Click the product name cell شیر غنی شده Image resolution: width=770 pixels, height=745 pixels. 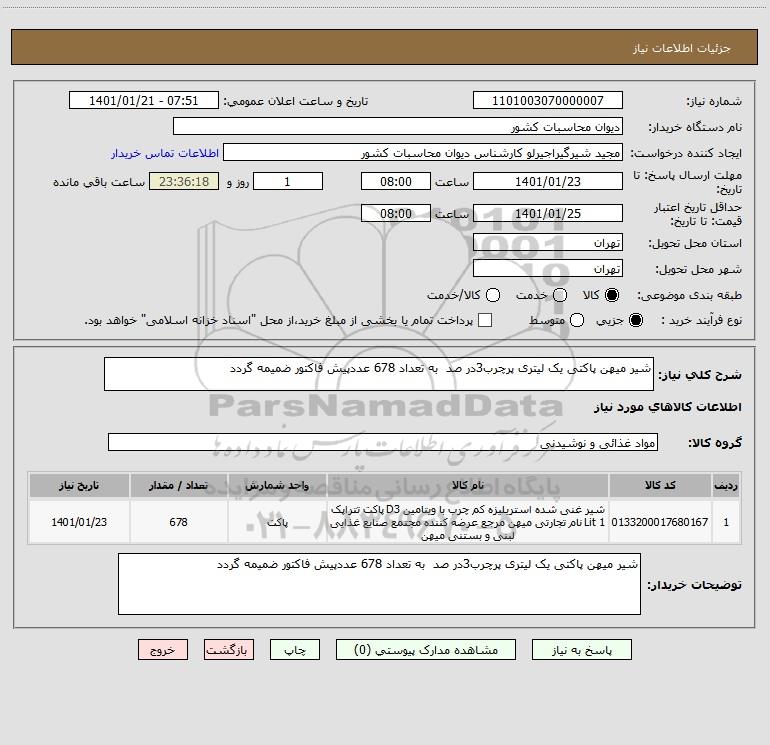468,522
